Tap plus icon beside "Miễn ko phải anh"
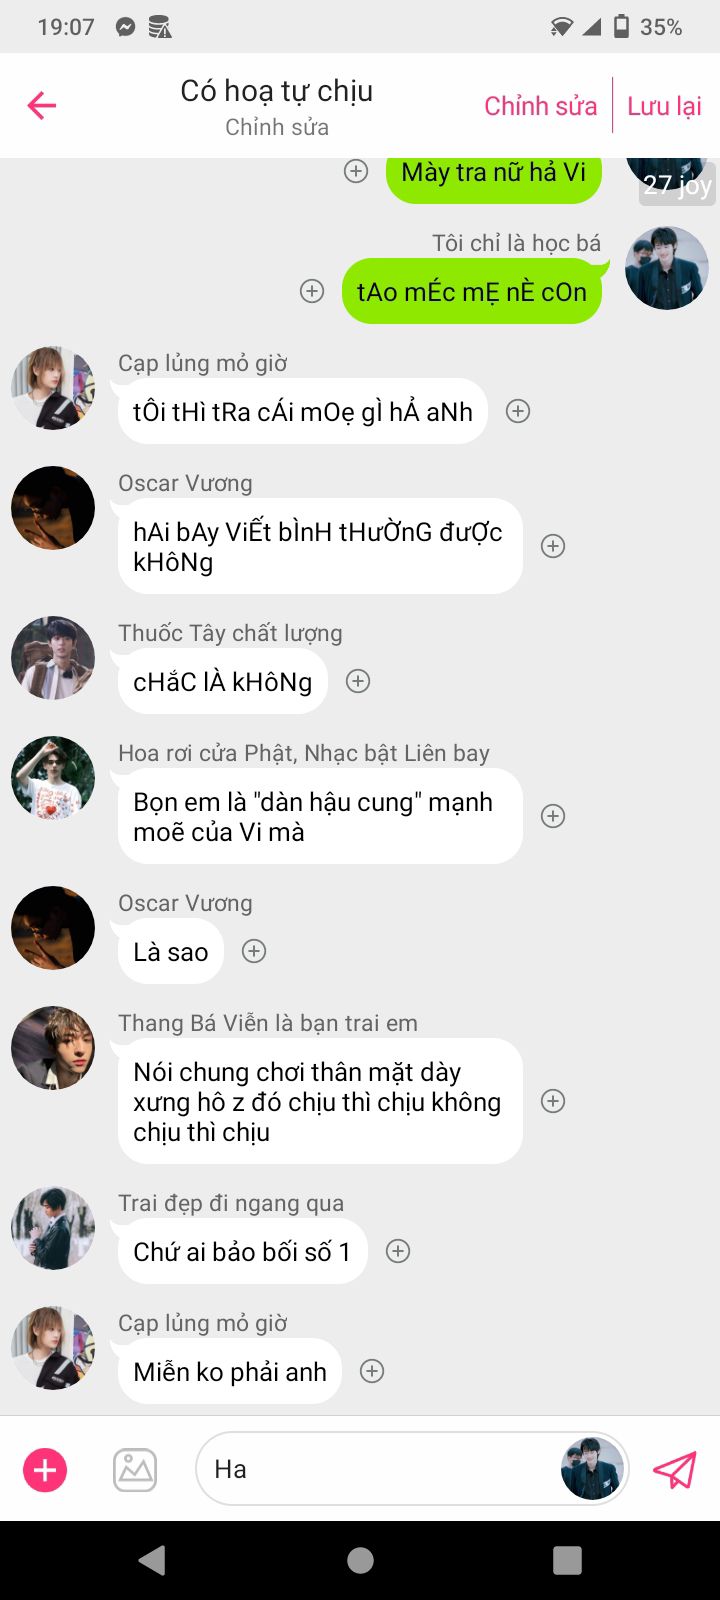Screen dimensions: 720x1600 click(372, 1371)
